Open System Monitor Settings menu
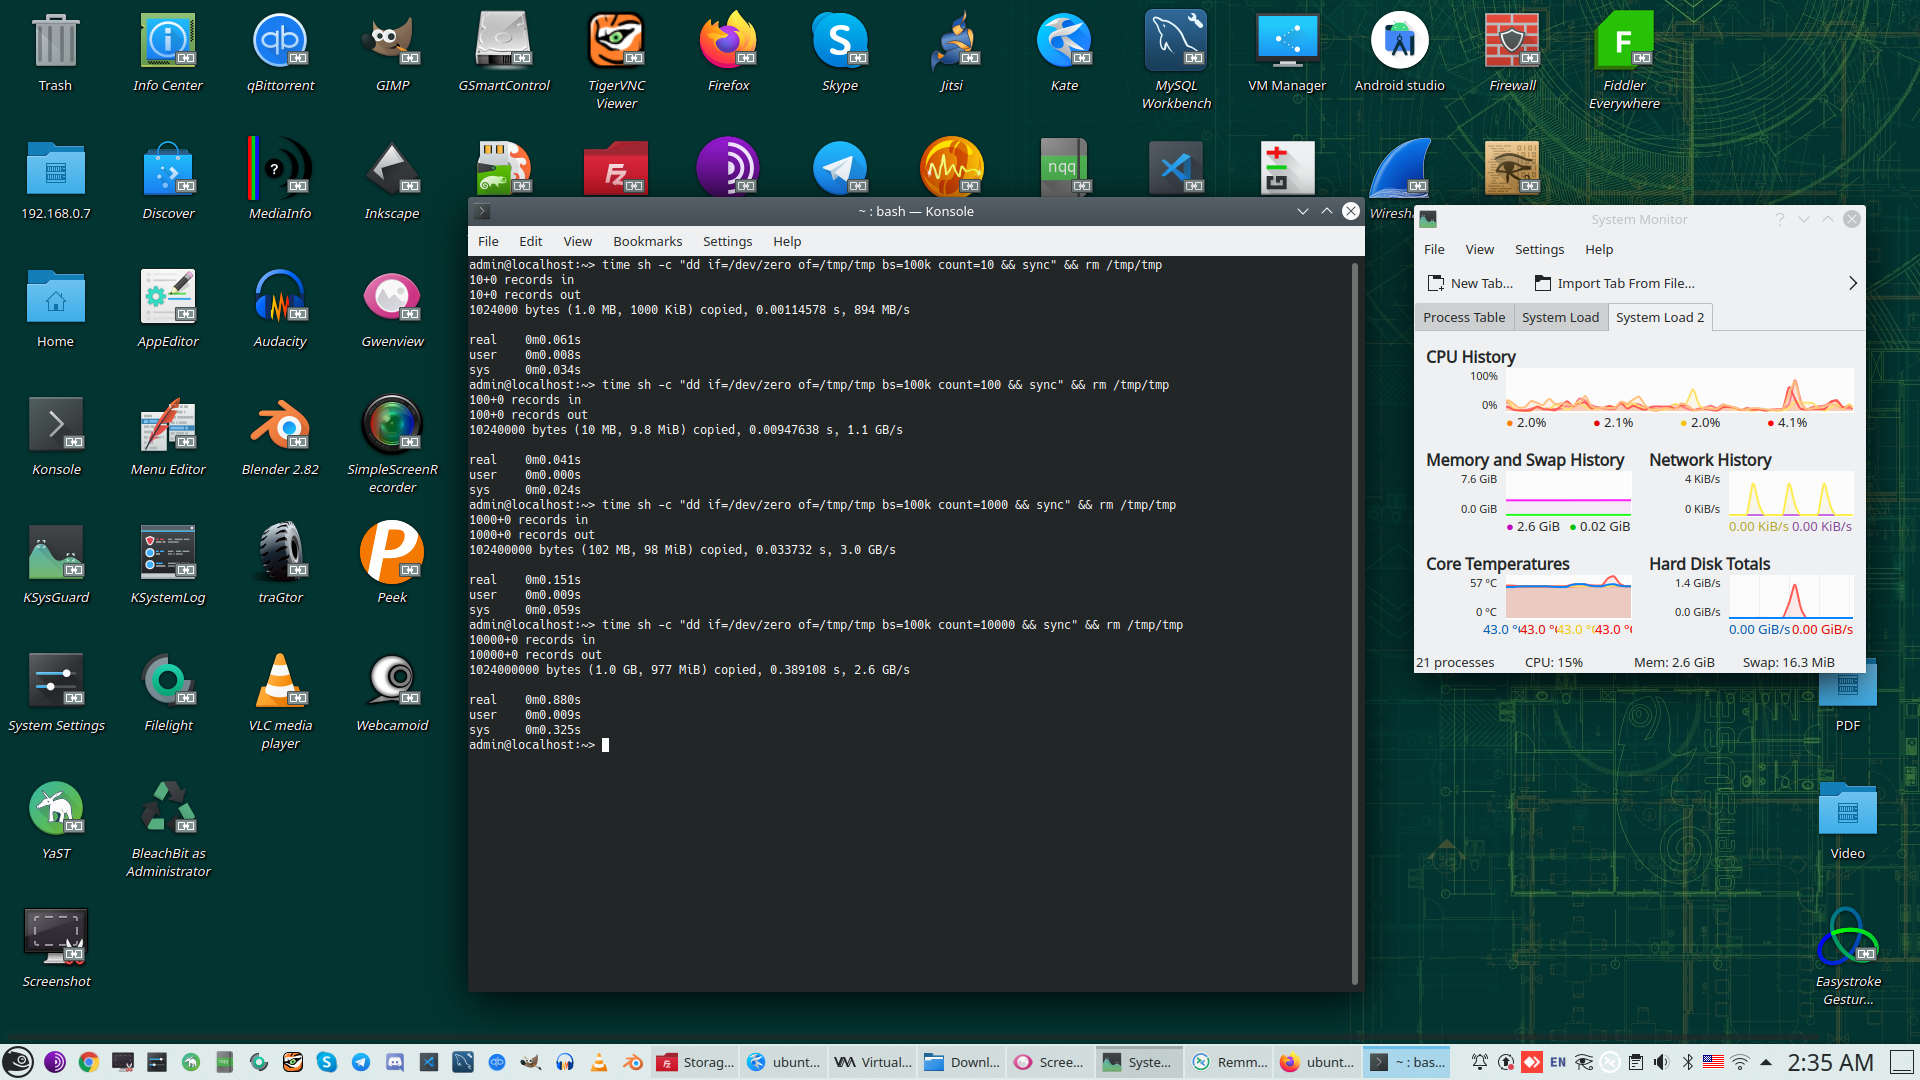This screenshot has width=1920, height=1080. (x=1538, y=249)
